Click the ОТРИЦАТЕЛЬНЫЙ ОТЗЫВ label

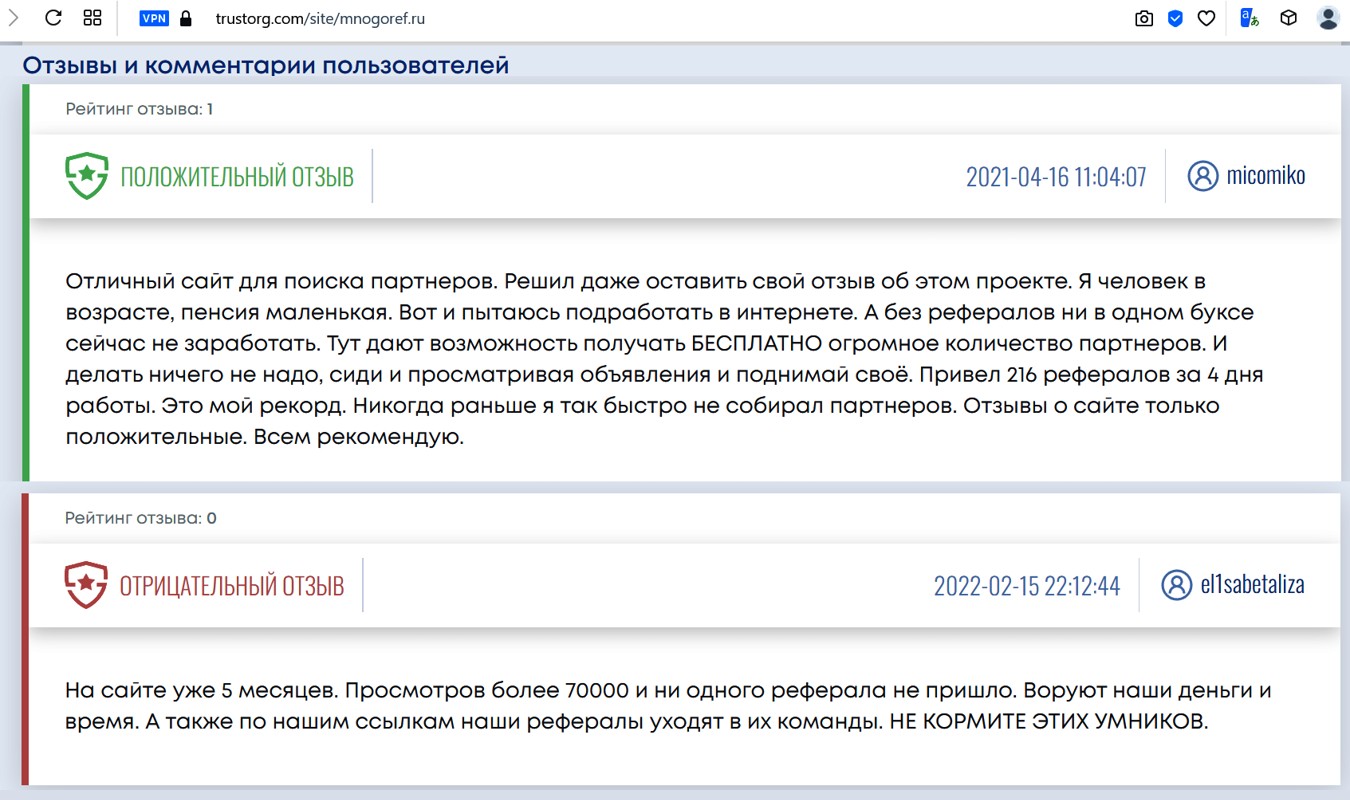(x=232, y=586)
